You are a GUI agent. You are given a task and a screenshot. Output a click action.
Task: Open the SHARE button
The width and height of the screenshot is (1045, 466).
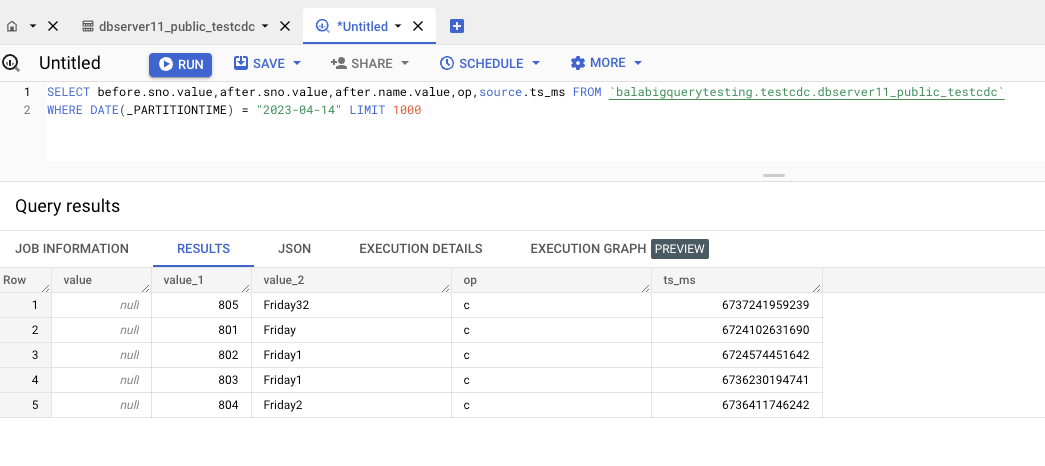(x=361, y=63)
